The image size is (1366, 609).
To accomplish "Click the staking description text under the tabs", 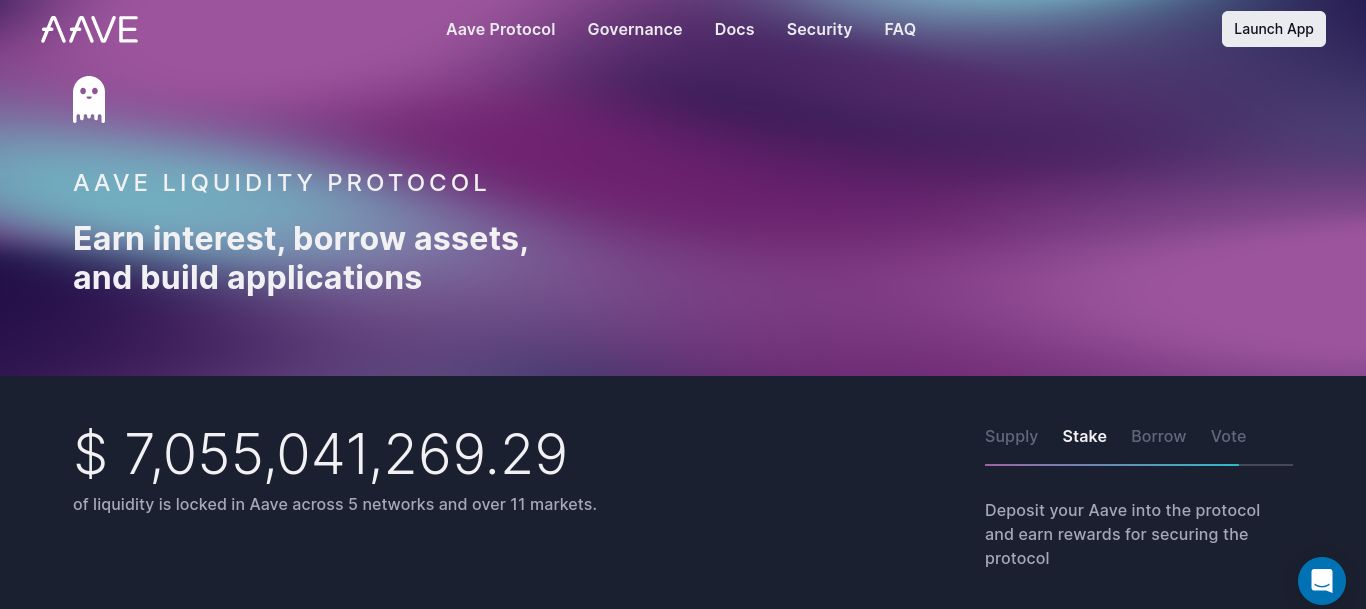I will pyautogui.click(x=1122, y=534).
